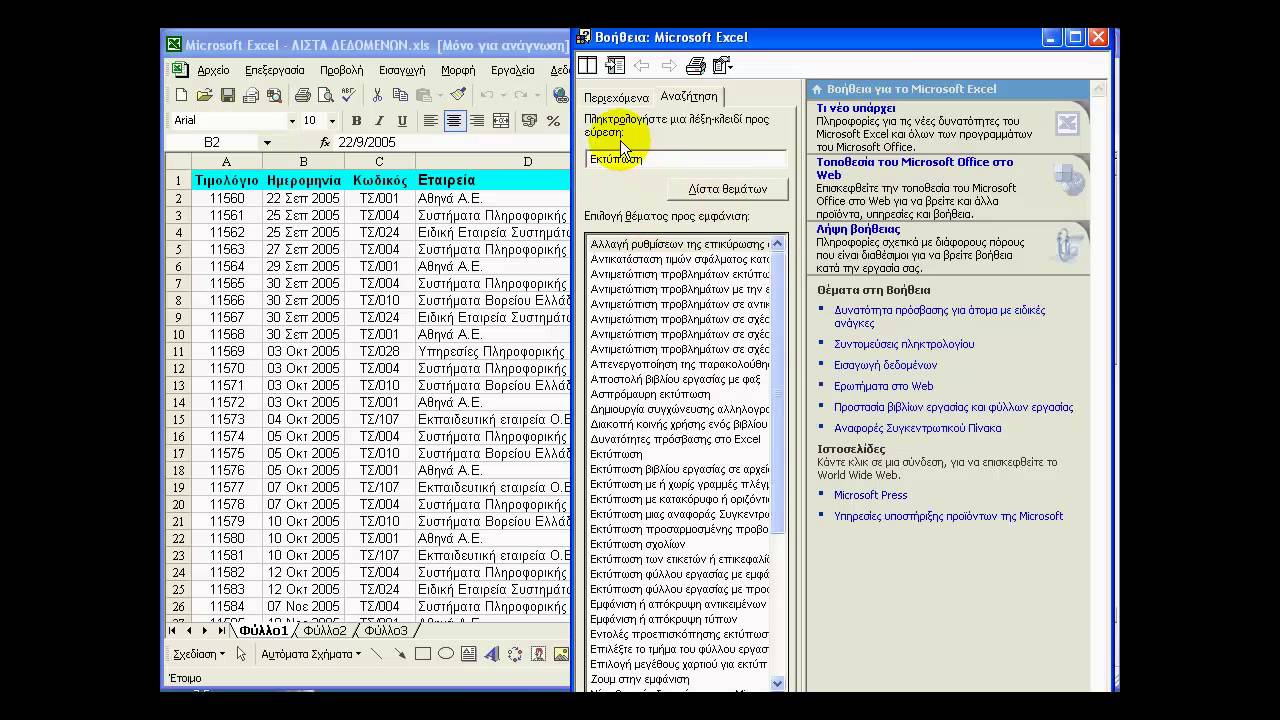Insert WordArt from drawing toolbar
The width and height of the screenshot is (1280, 720).
point(492,654)
